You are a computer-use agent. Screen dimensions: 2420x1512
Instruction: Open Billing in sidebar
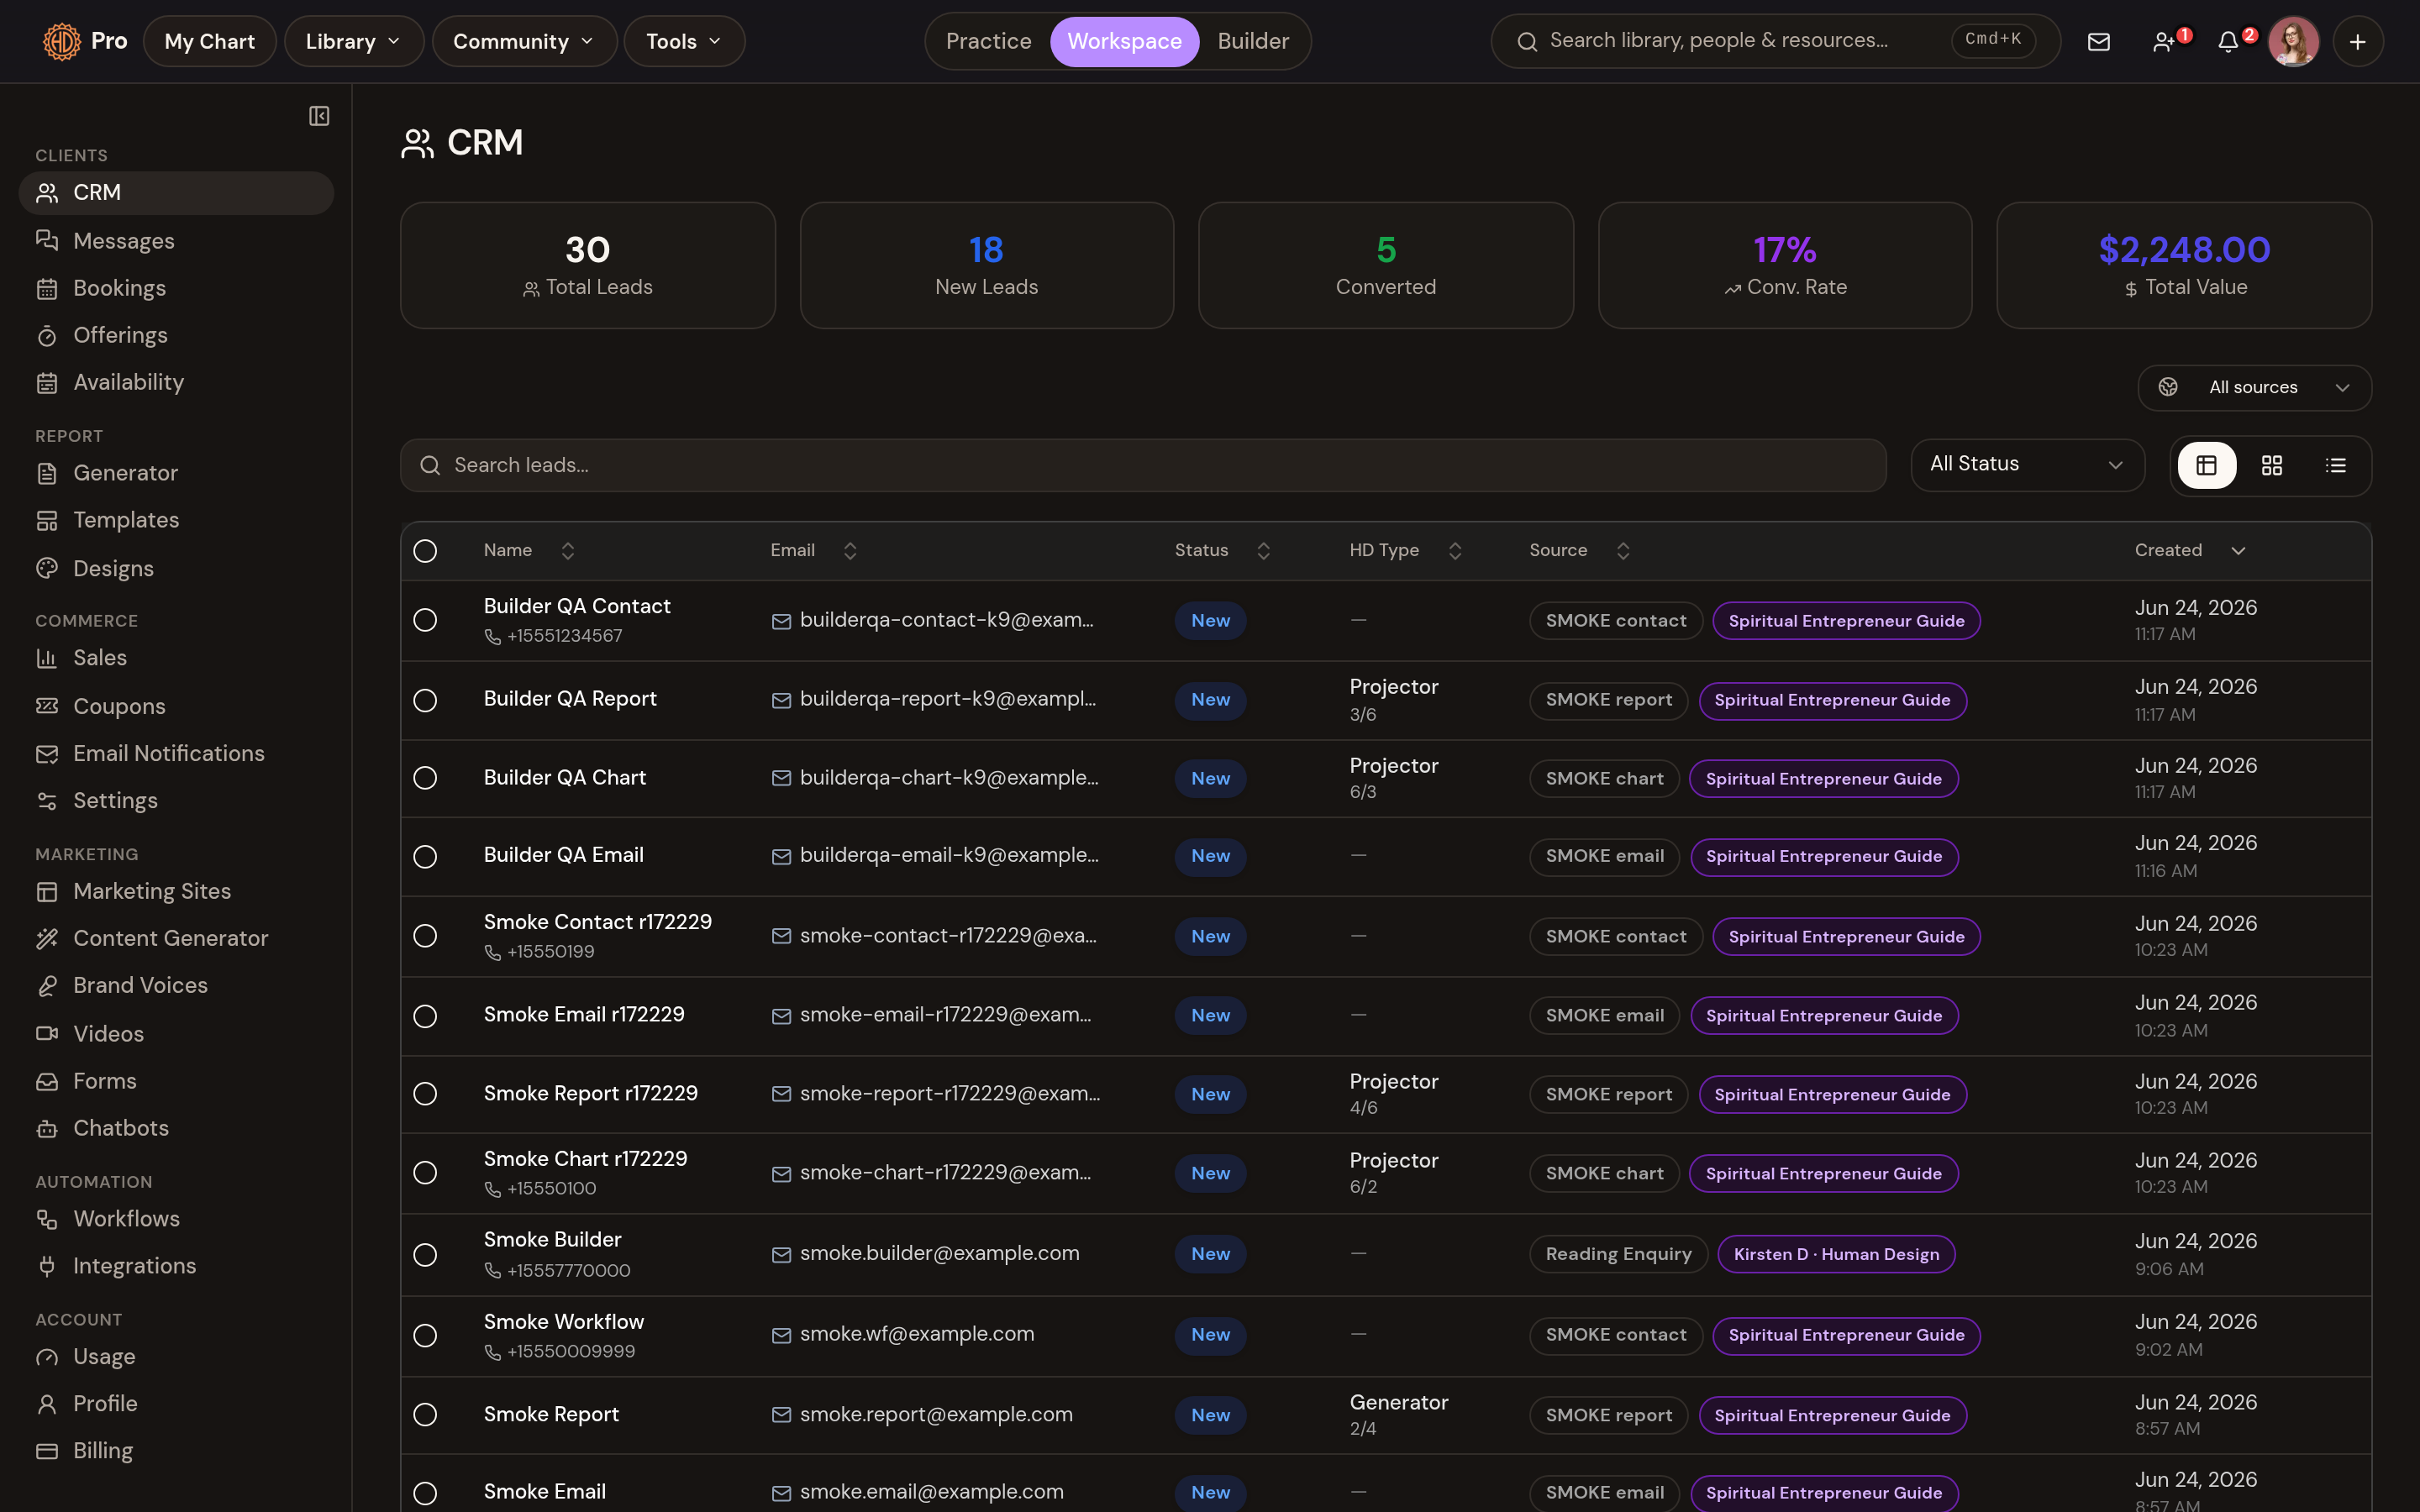click(x=176, y=1451)
